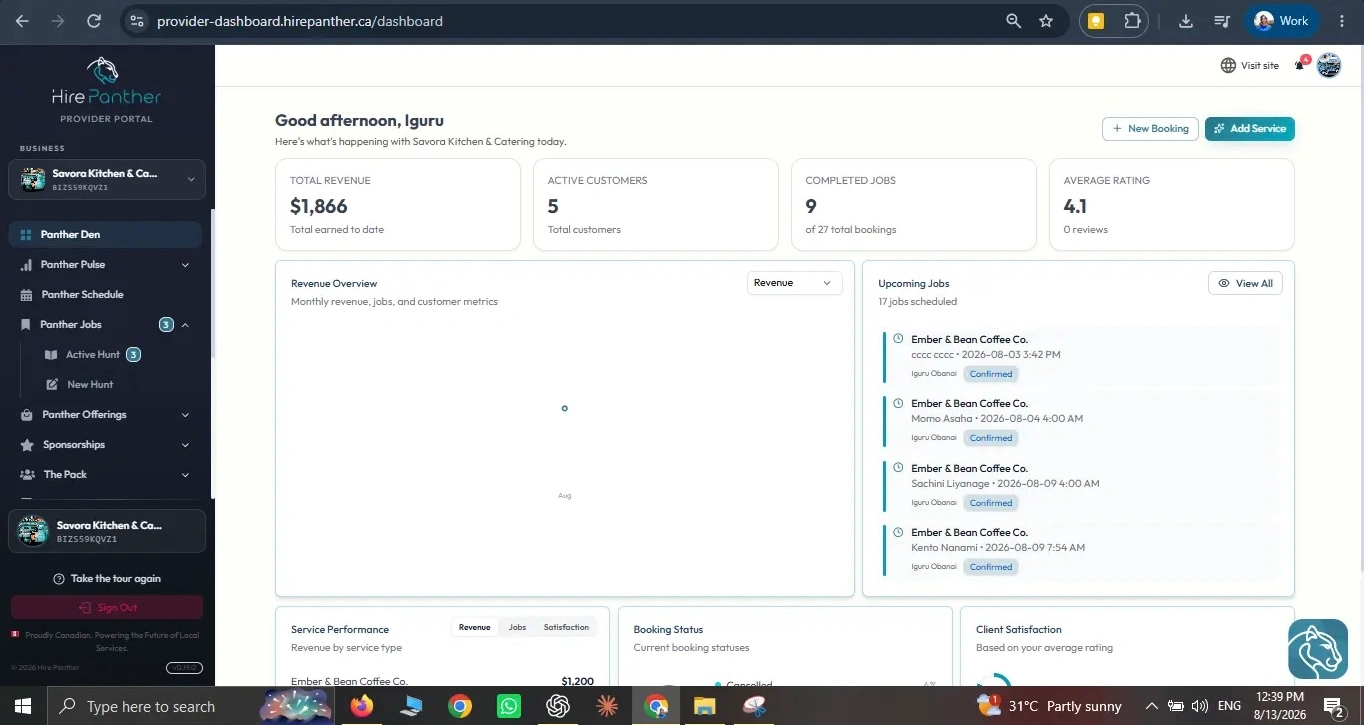The image size is (1364, 725).
Task: Collapse the Panther Jobs submenu chevron
Action: click(185, 325)
